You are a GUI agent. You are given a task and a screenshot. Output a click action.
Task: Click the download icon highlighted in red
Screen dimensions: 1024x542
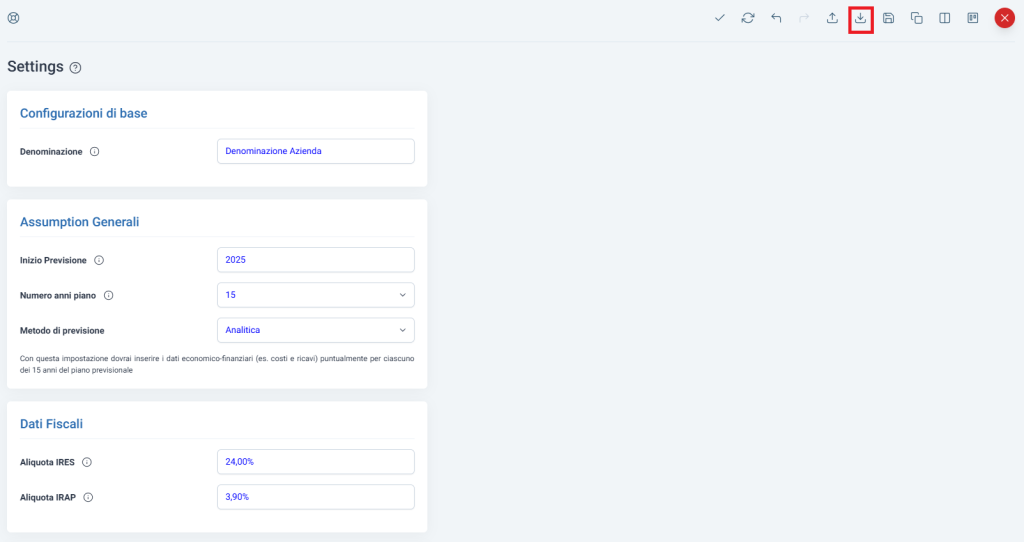click(x=860, y=18)
